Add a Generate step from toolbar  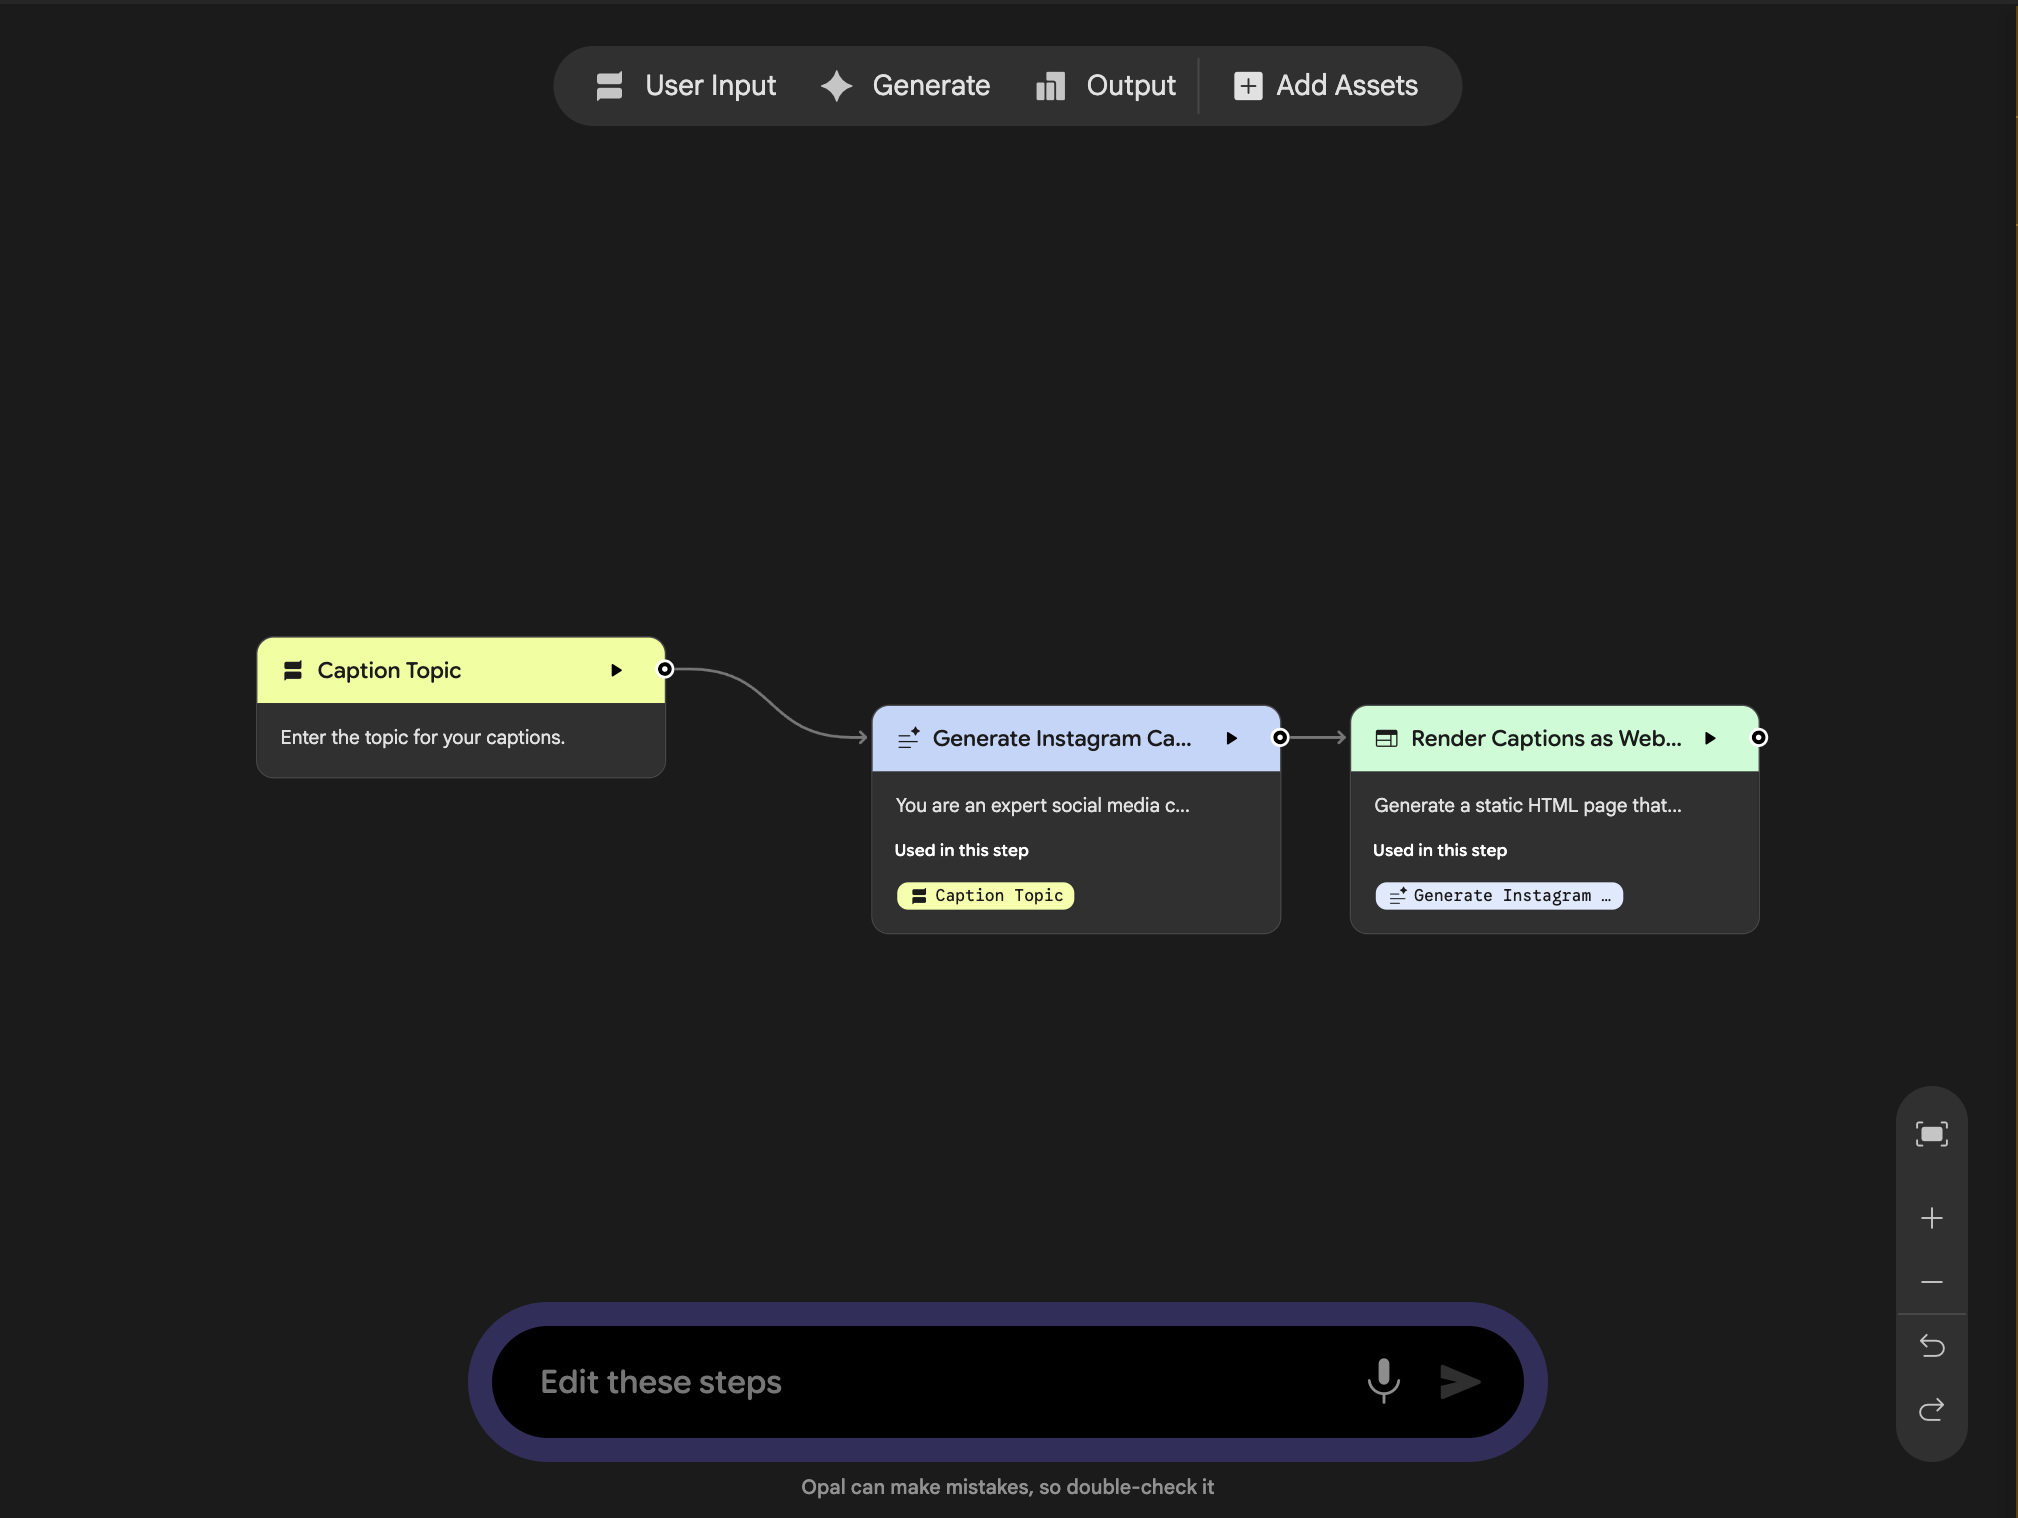[x=906, y=86]
